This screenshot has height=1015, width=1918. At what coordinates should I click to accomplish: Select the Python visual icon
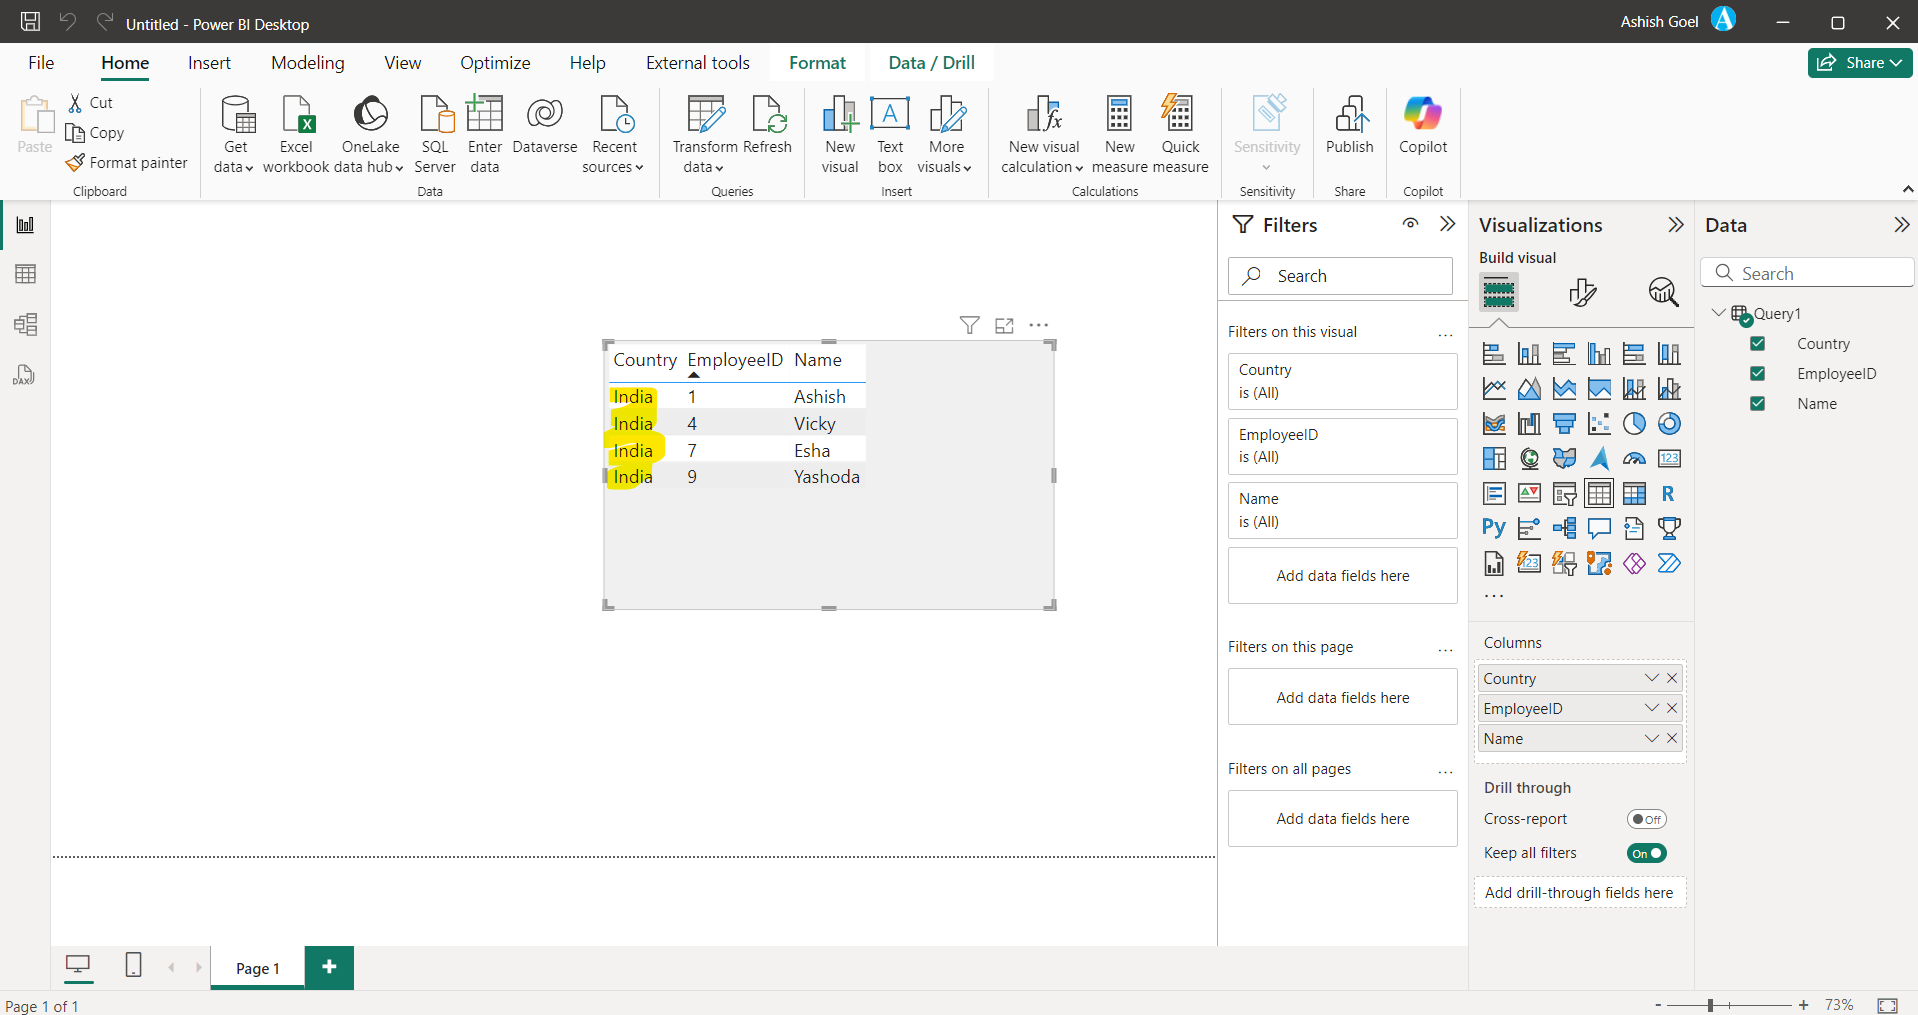1493,528
